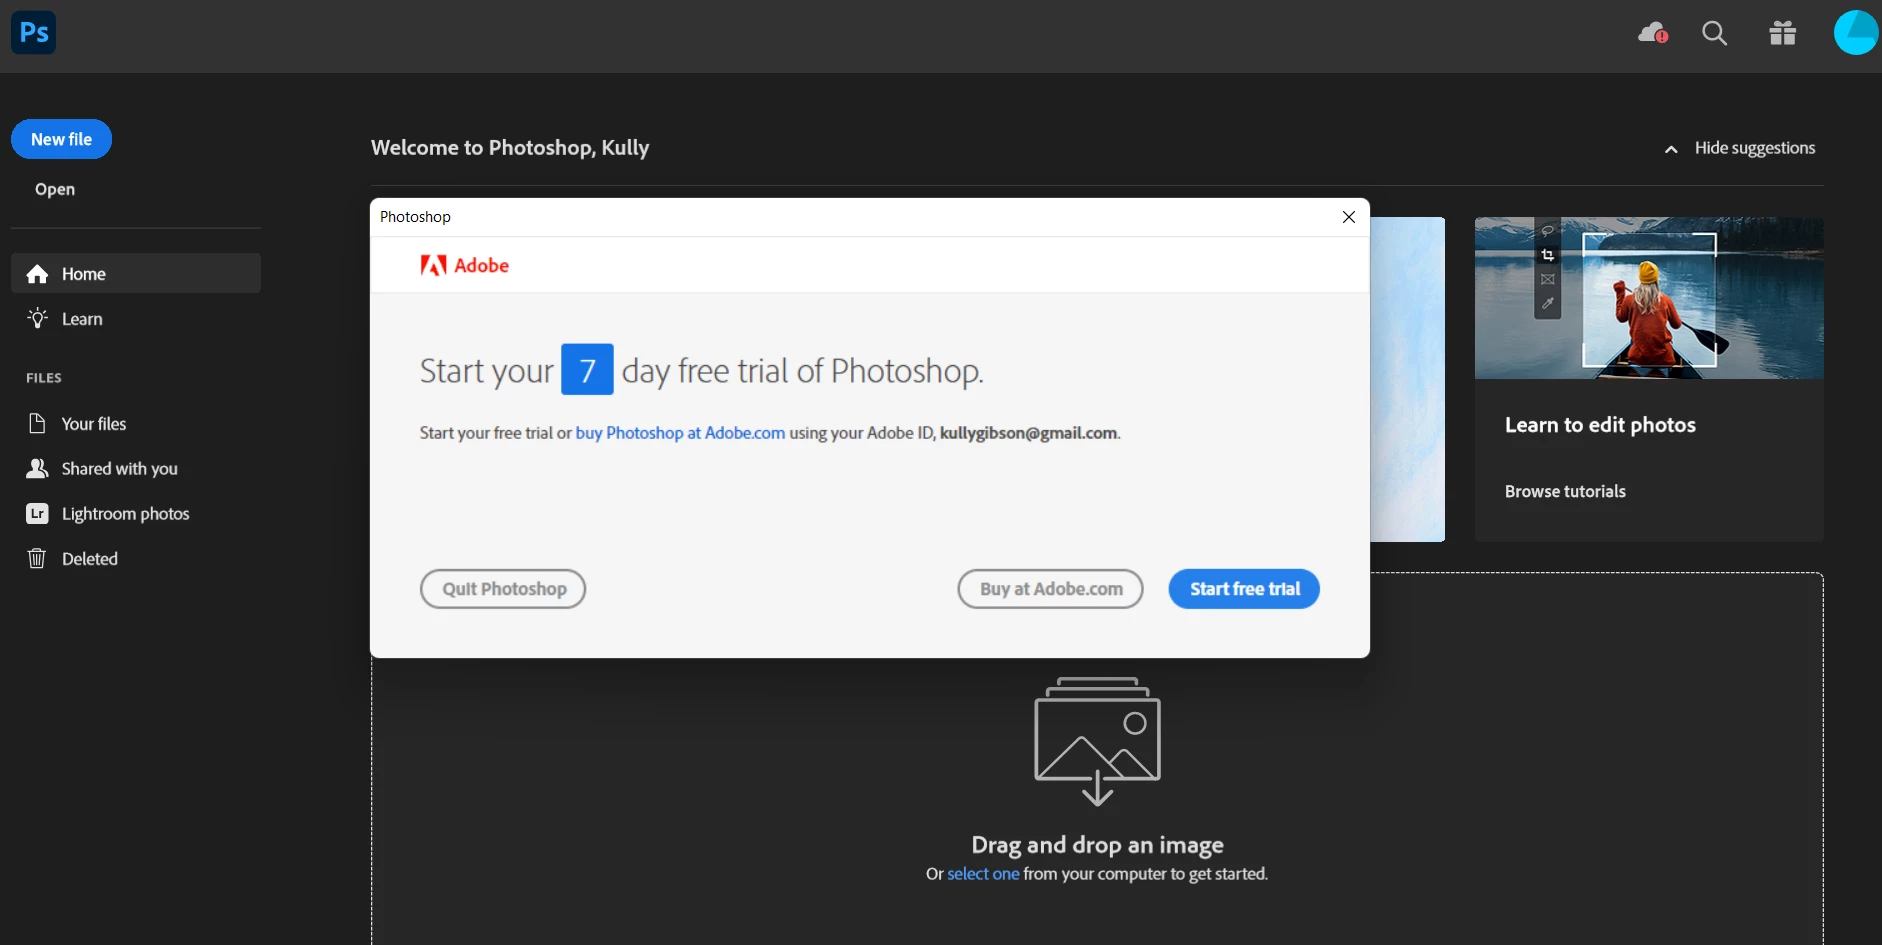Click Hide suggestions text
Screen dimensions: 1882x945
(1754, 148)
